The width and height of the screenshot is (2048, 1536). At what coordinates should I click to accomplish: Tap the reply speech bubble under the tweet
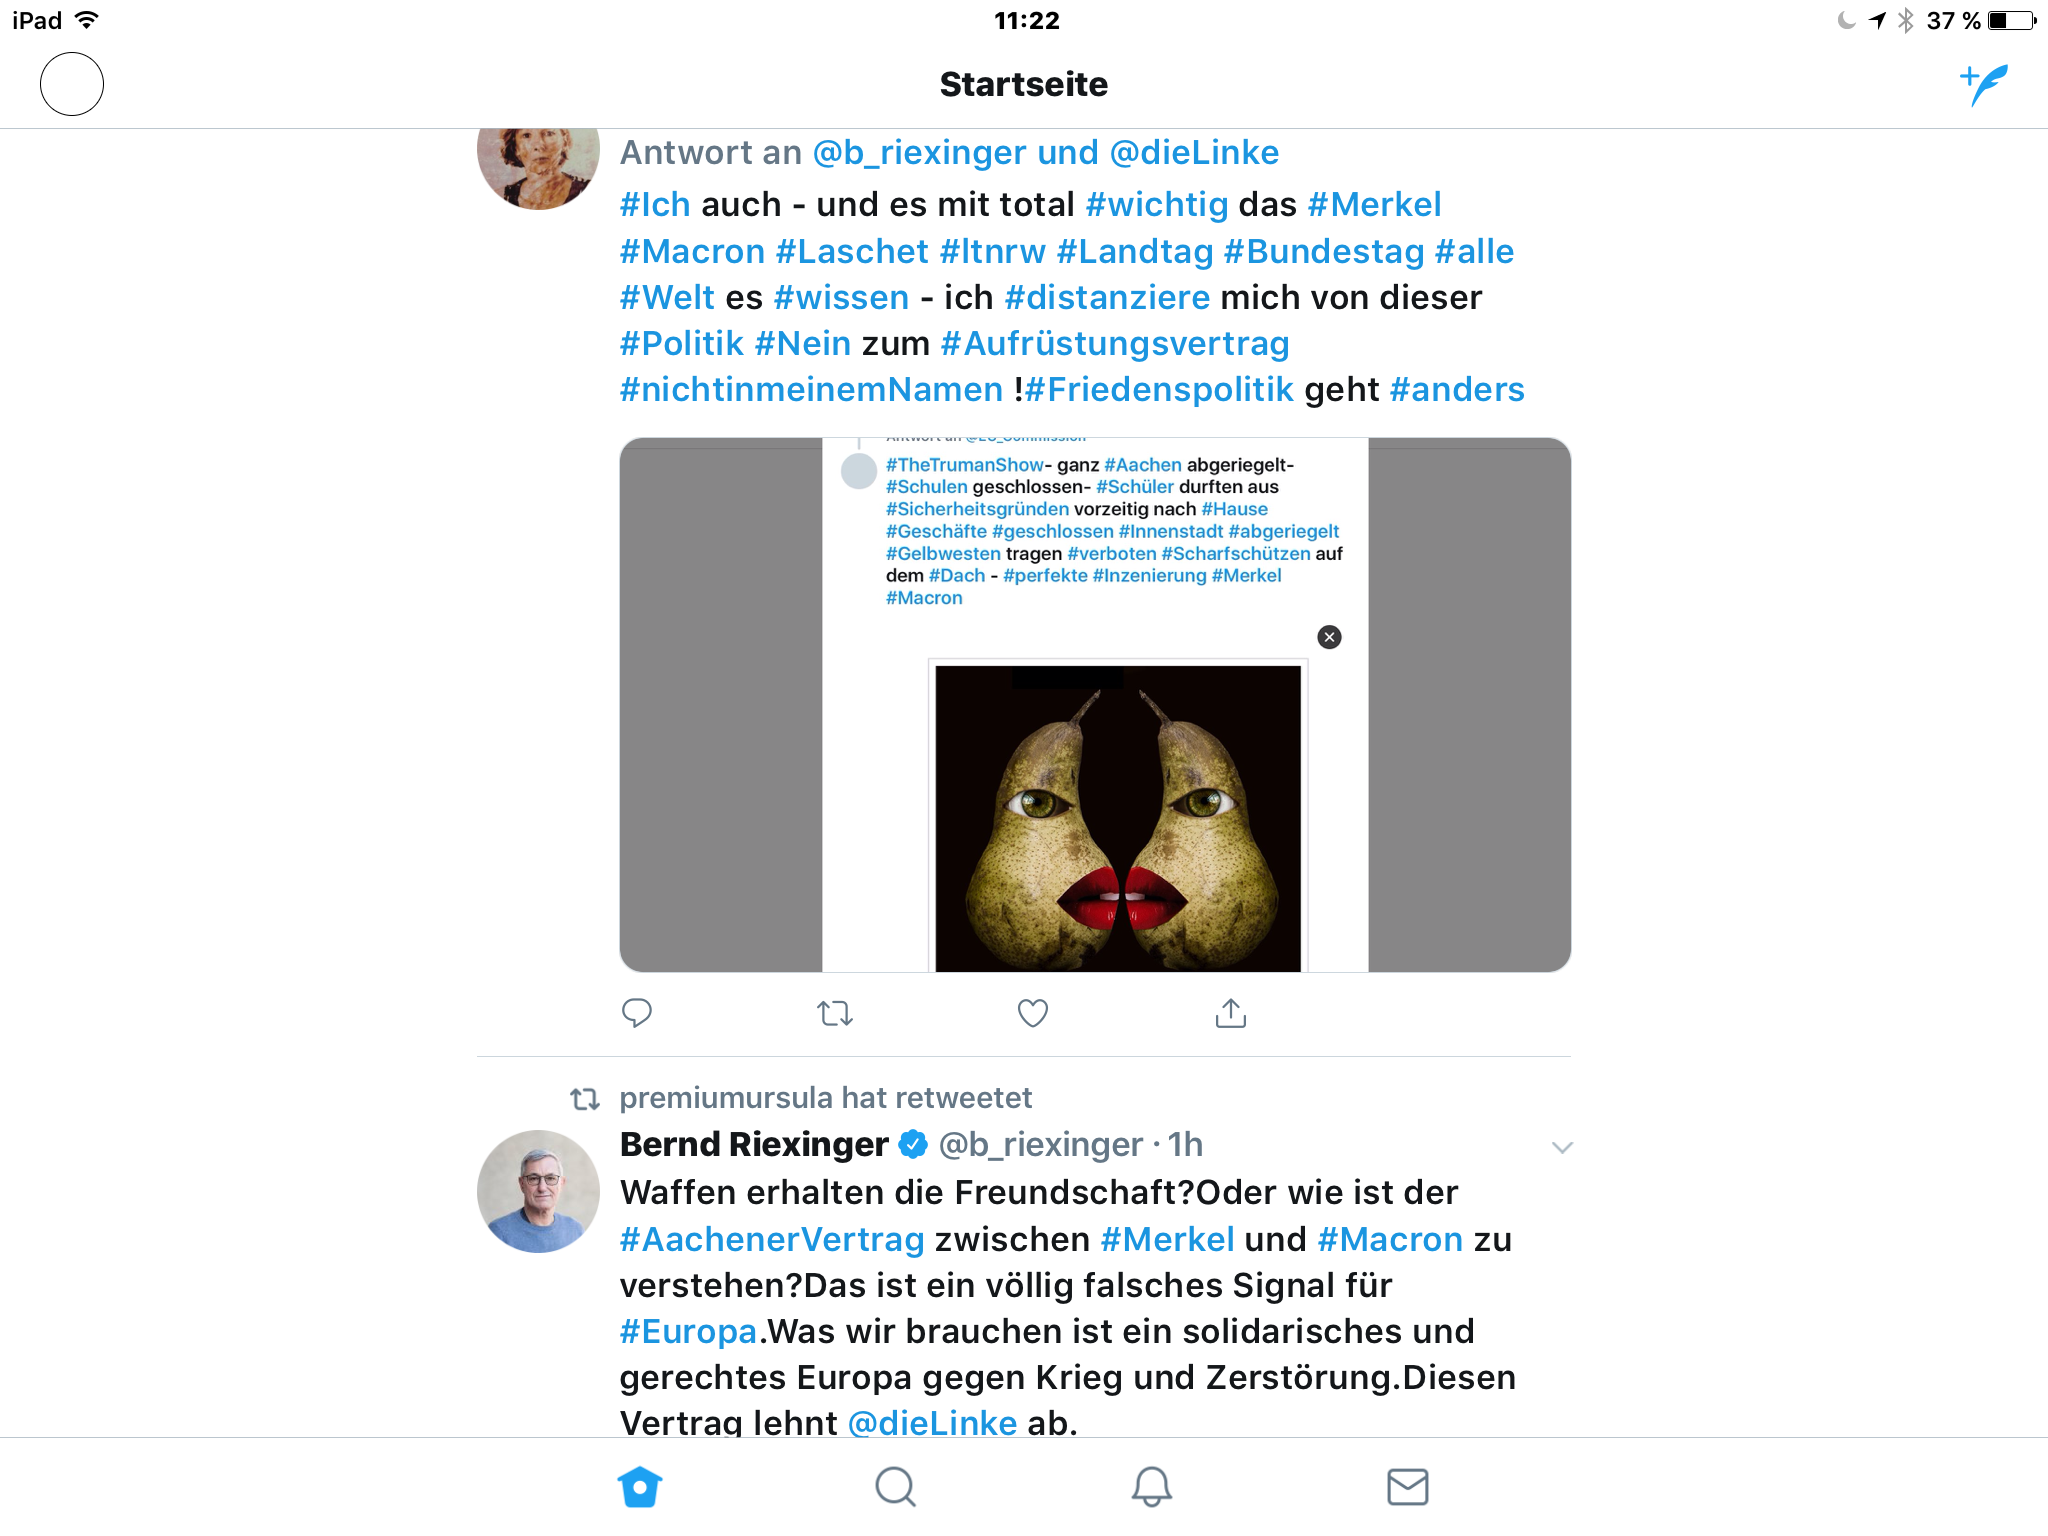click(637, 1013)
